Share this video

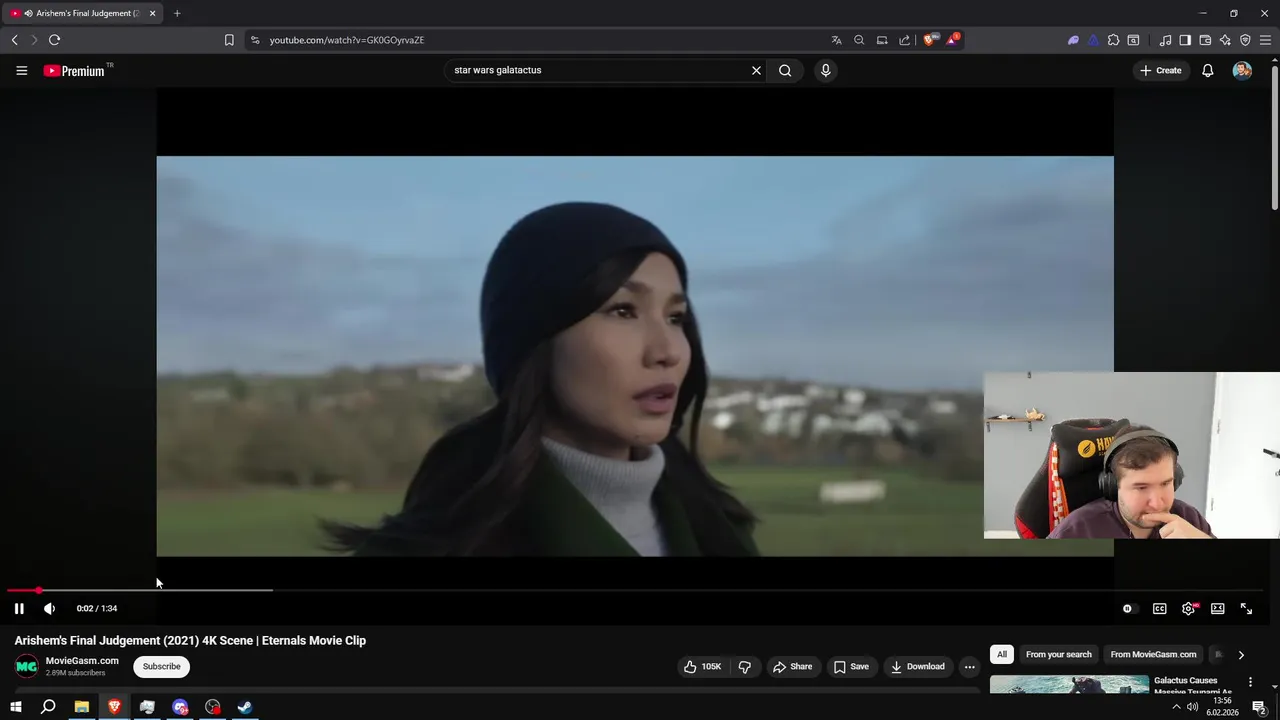coord(792,666)
